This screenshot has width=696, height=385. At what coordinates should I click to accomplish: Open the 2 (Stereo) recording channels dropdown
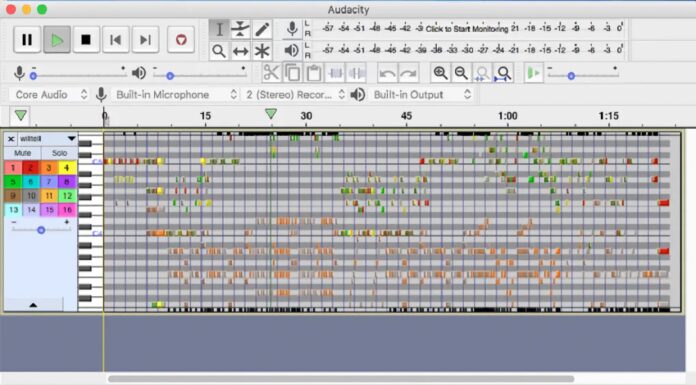tap(295, 95)
